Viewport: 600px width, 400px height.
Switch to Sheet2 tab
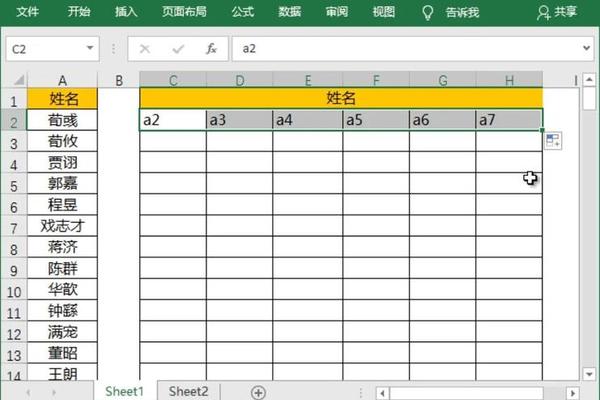click(x=188, y=391)
